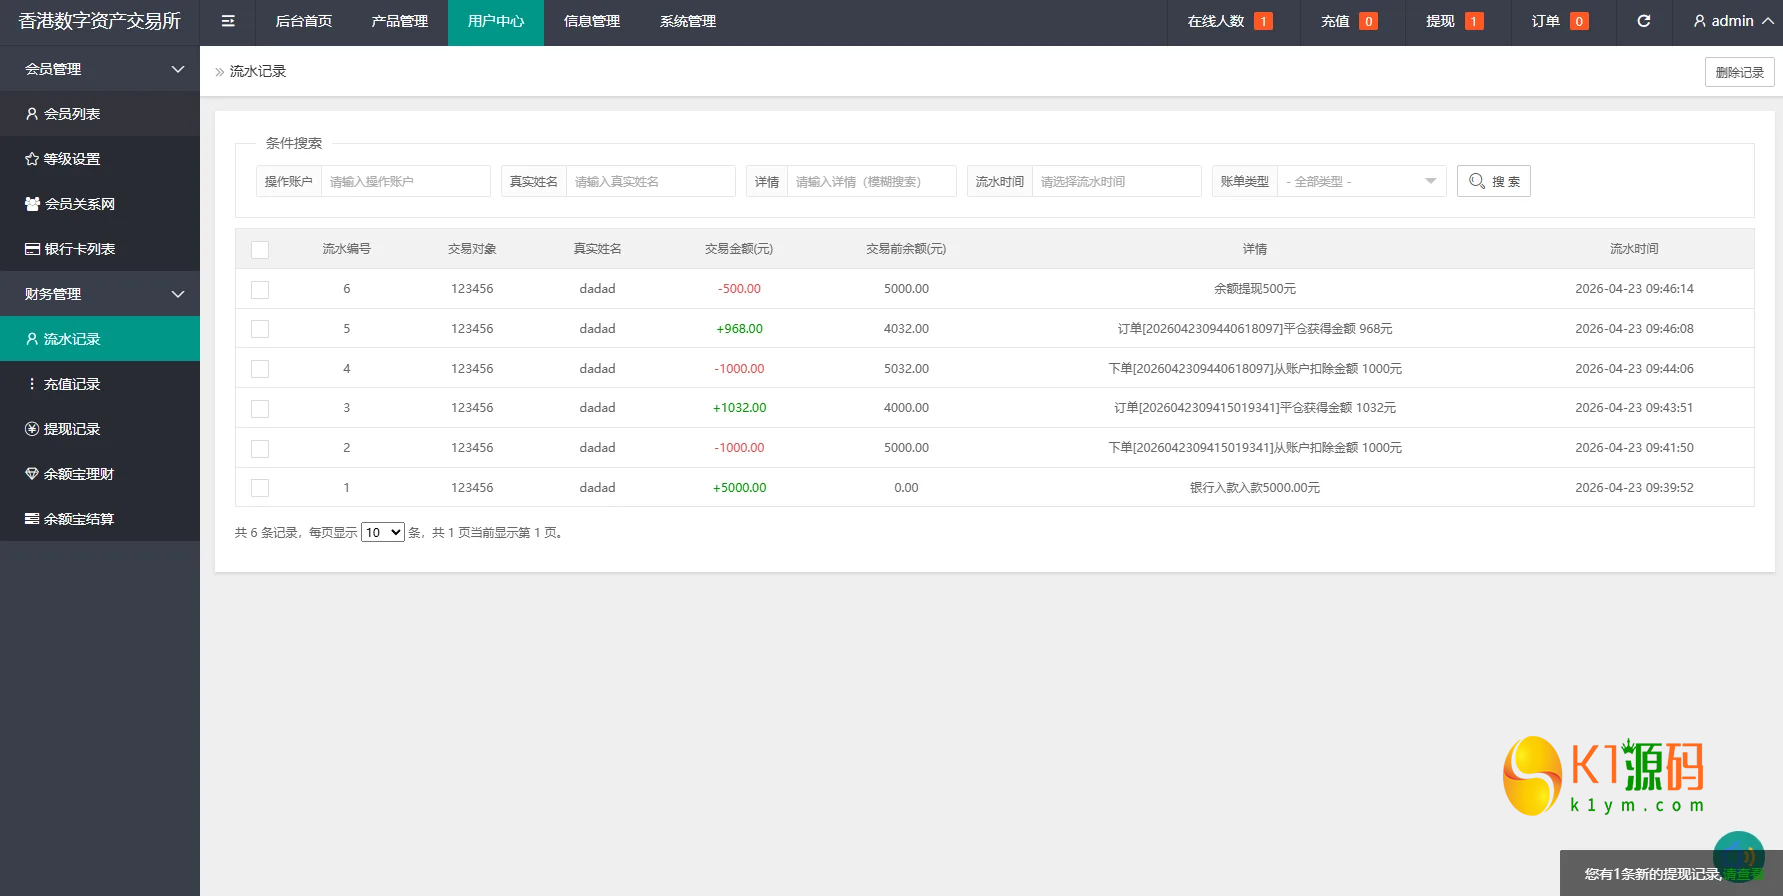Select the 用户中心 tab
Viewport: 1783px width, 896px height.
496,21
